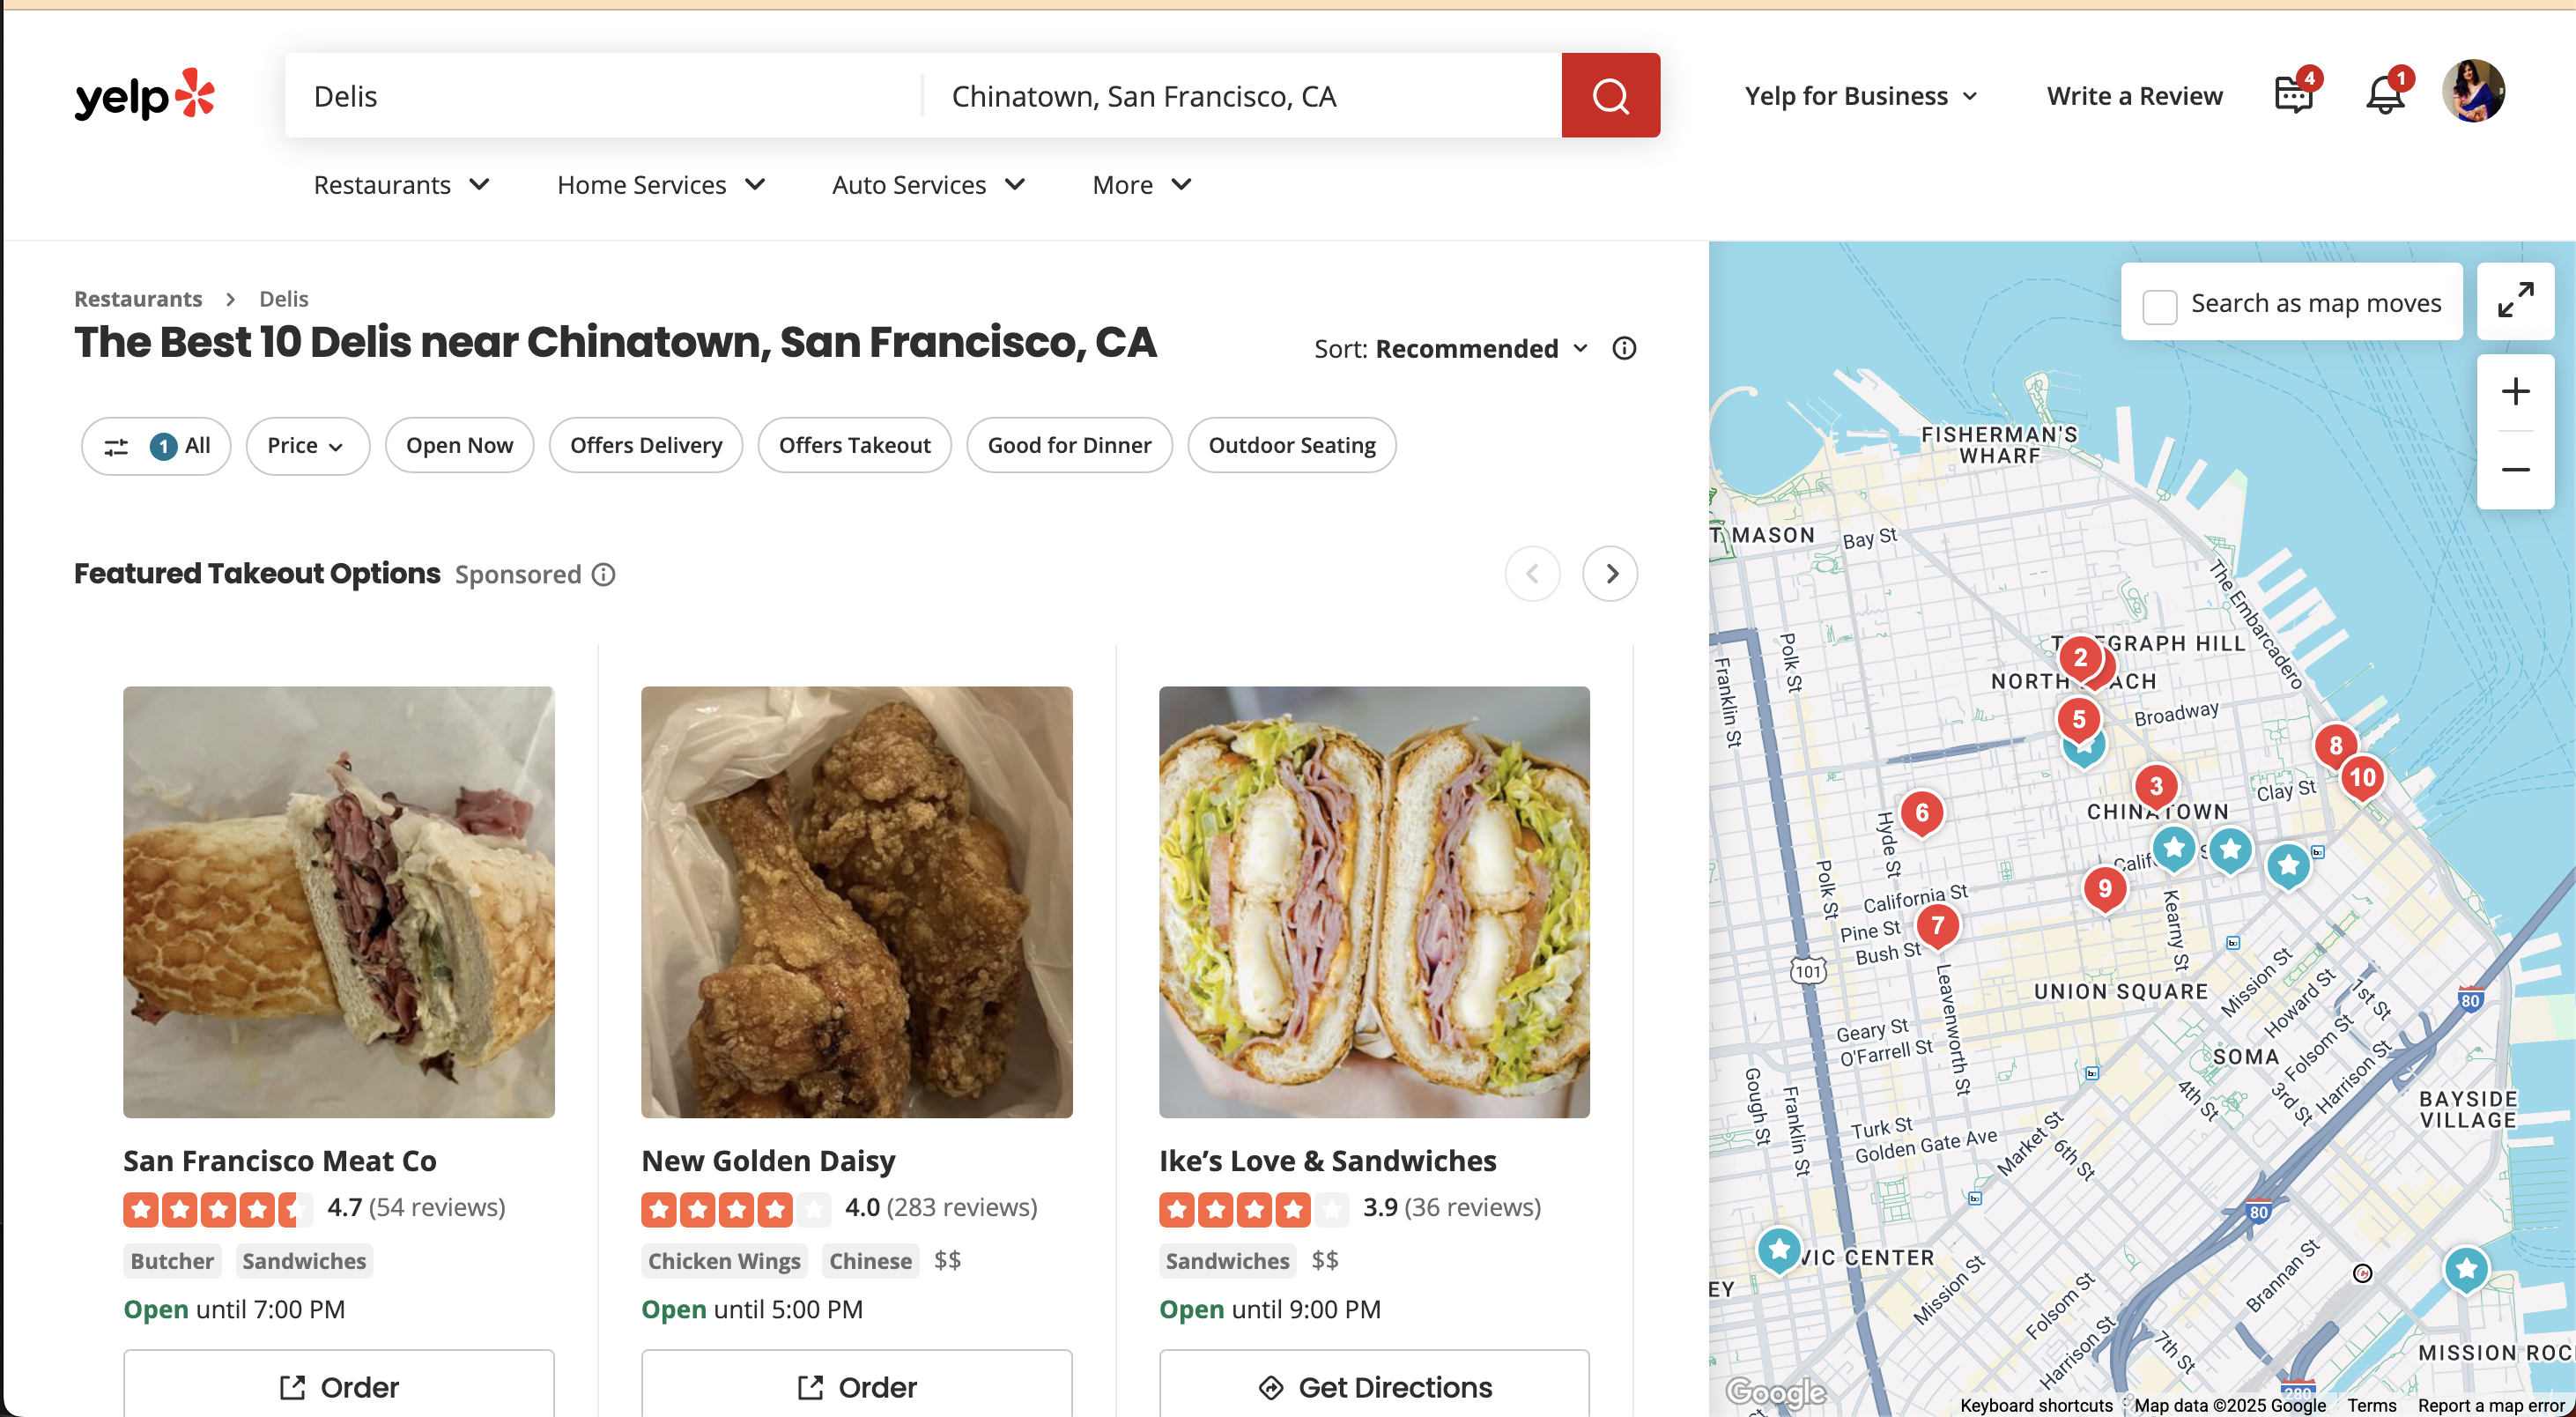Show next featured takeout options
The image size is (2576, 1417).
[x=1610, y=573]
